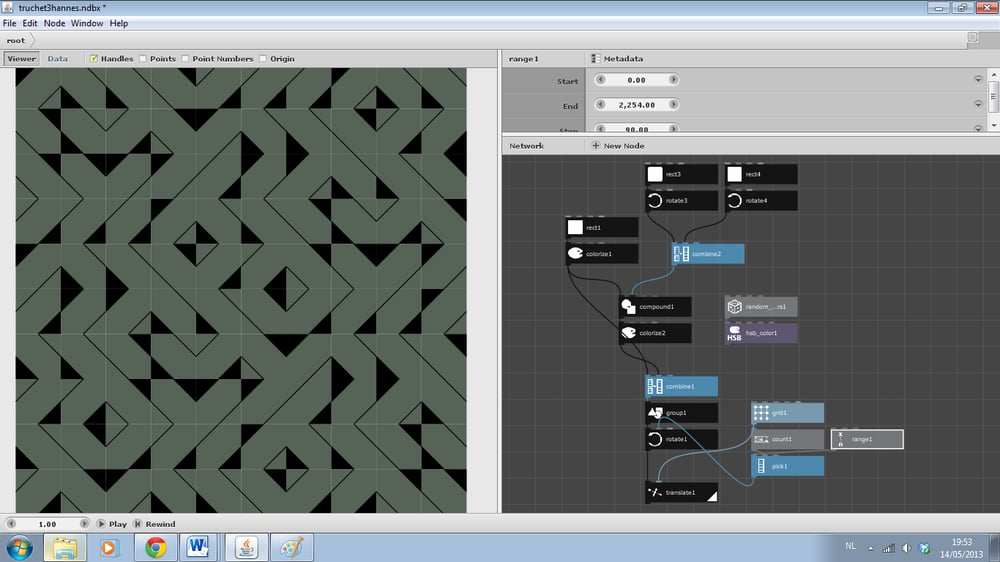Switch to the Viewer tab
1000x562 pixels.
[x=22, y=59]
